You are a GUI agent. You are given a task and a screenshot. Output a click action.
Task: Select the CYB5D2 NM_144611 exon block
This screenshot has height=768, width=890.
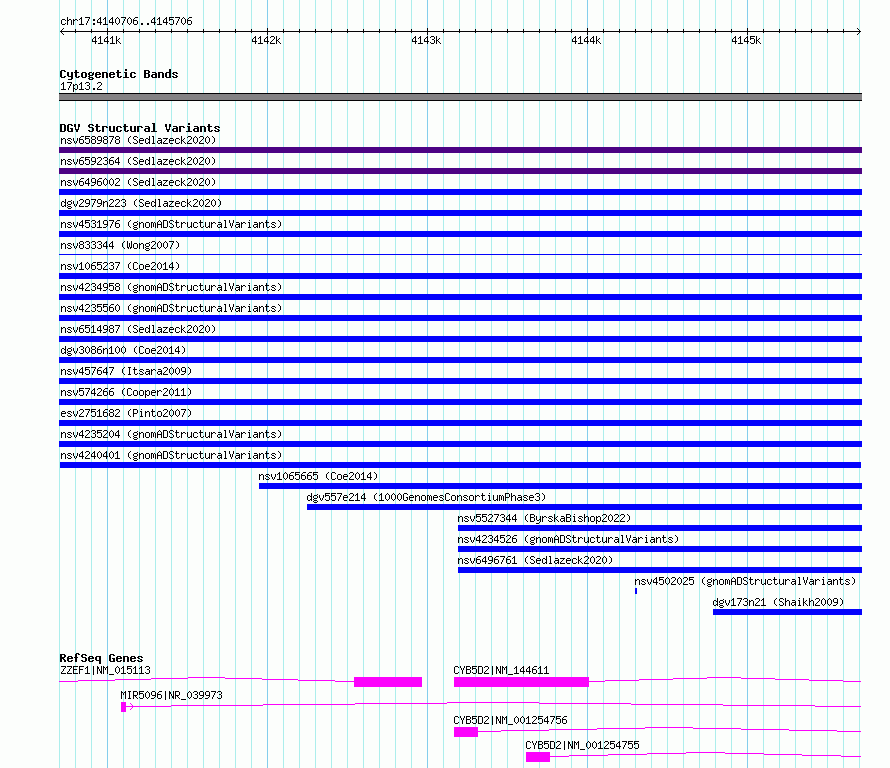coord(521,682)
